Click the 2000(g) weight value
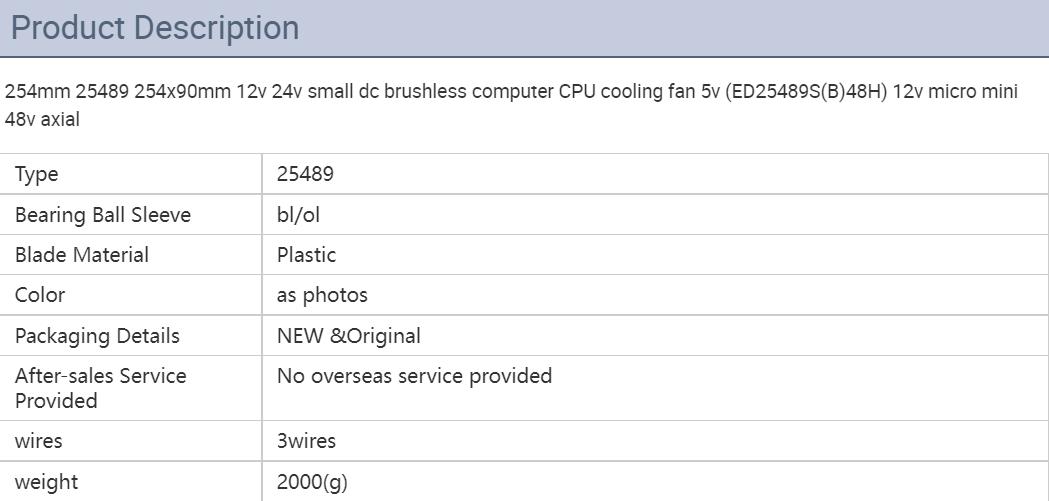Screen dimensions: 1049x501 click(x=312, y=482)
